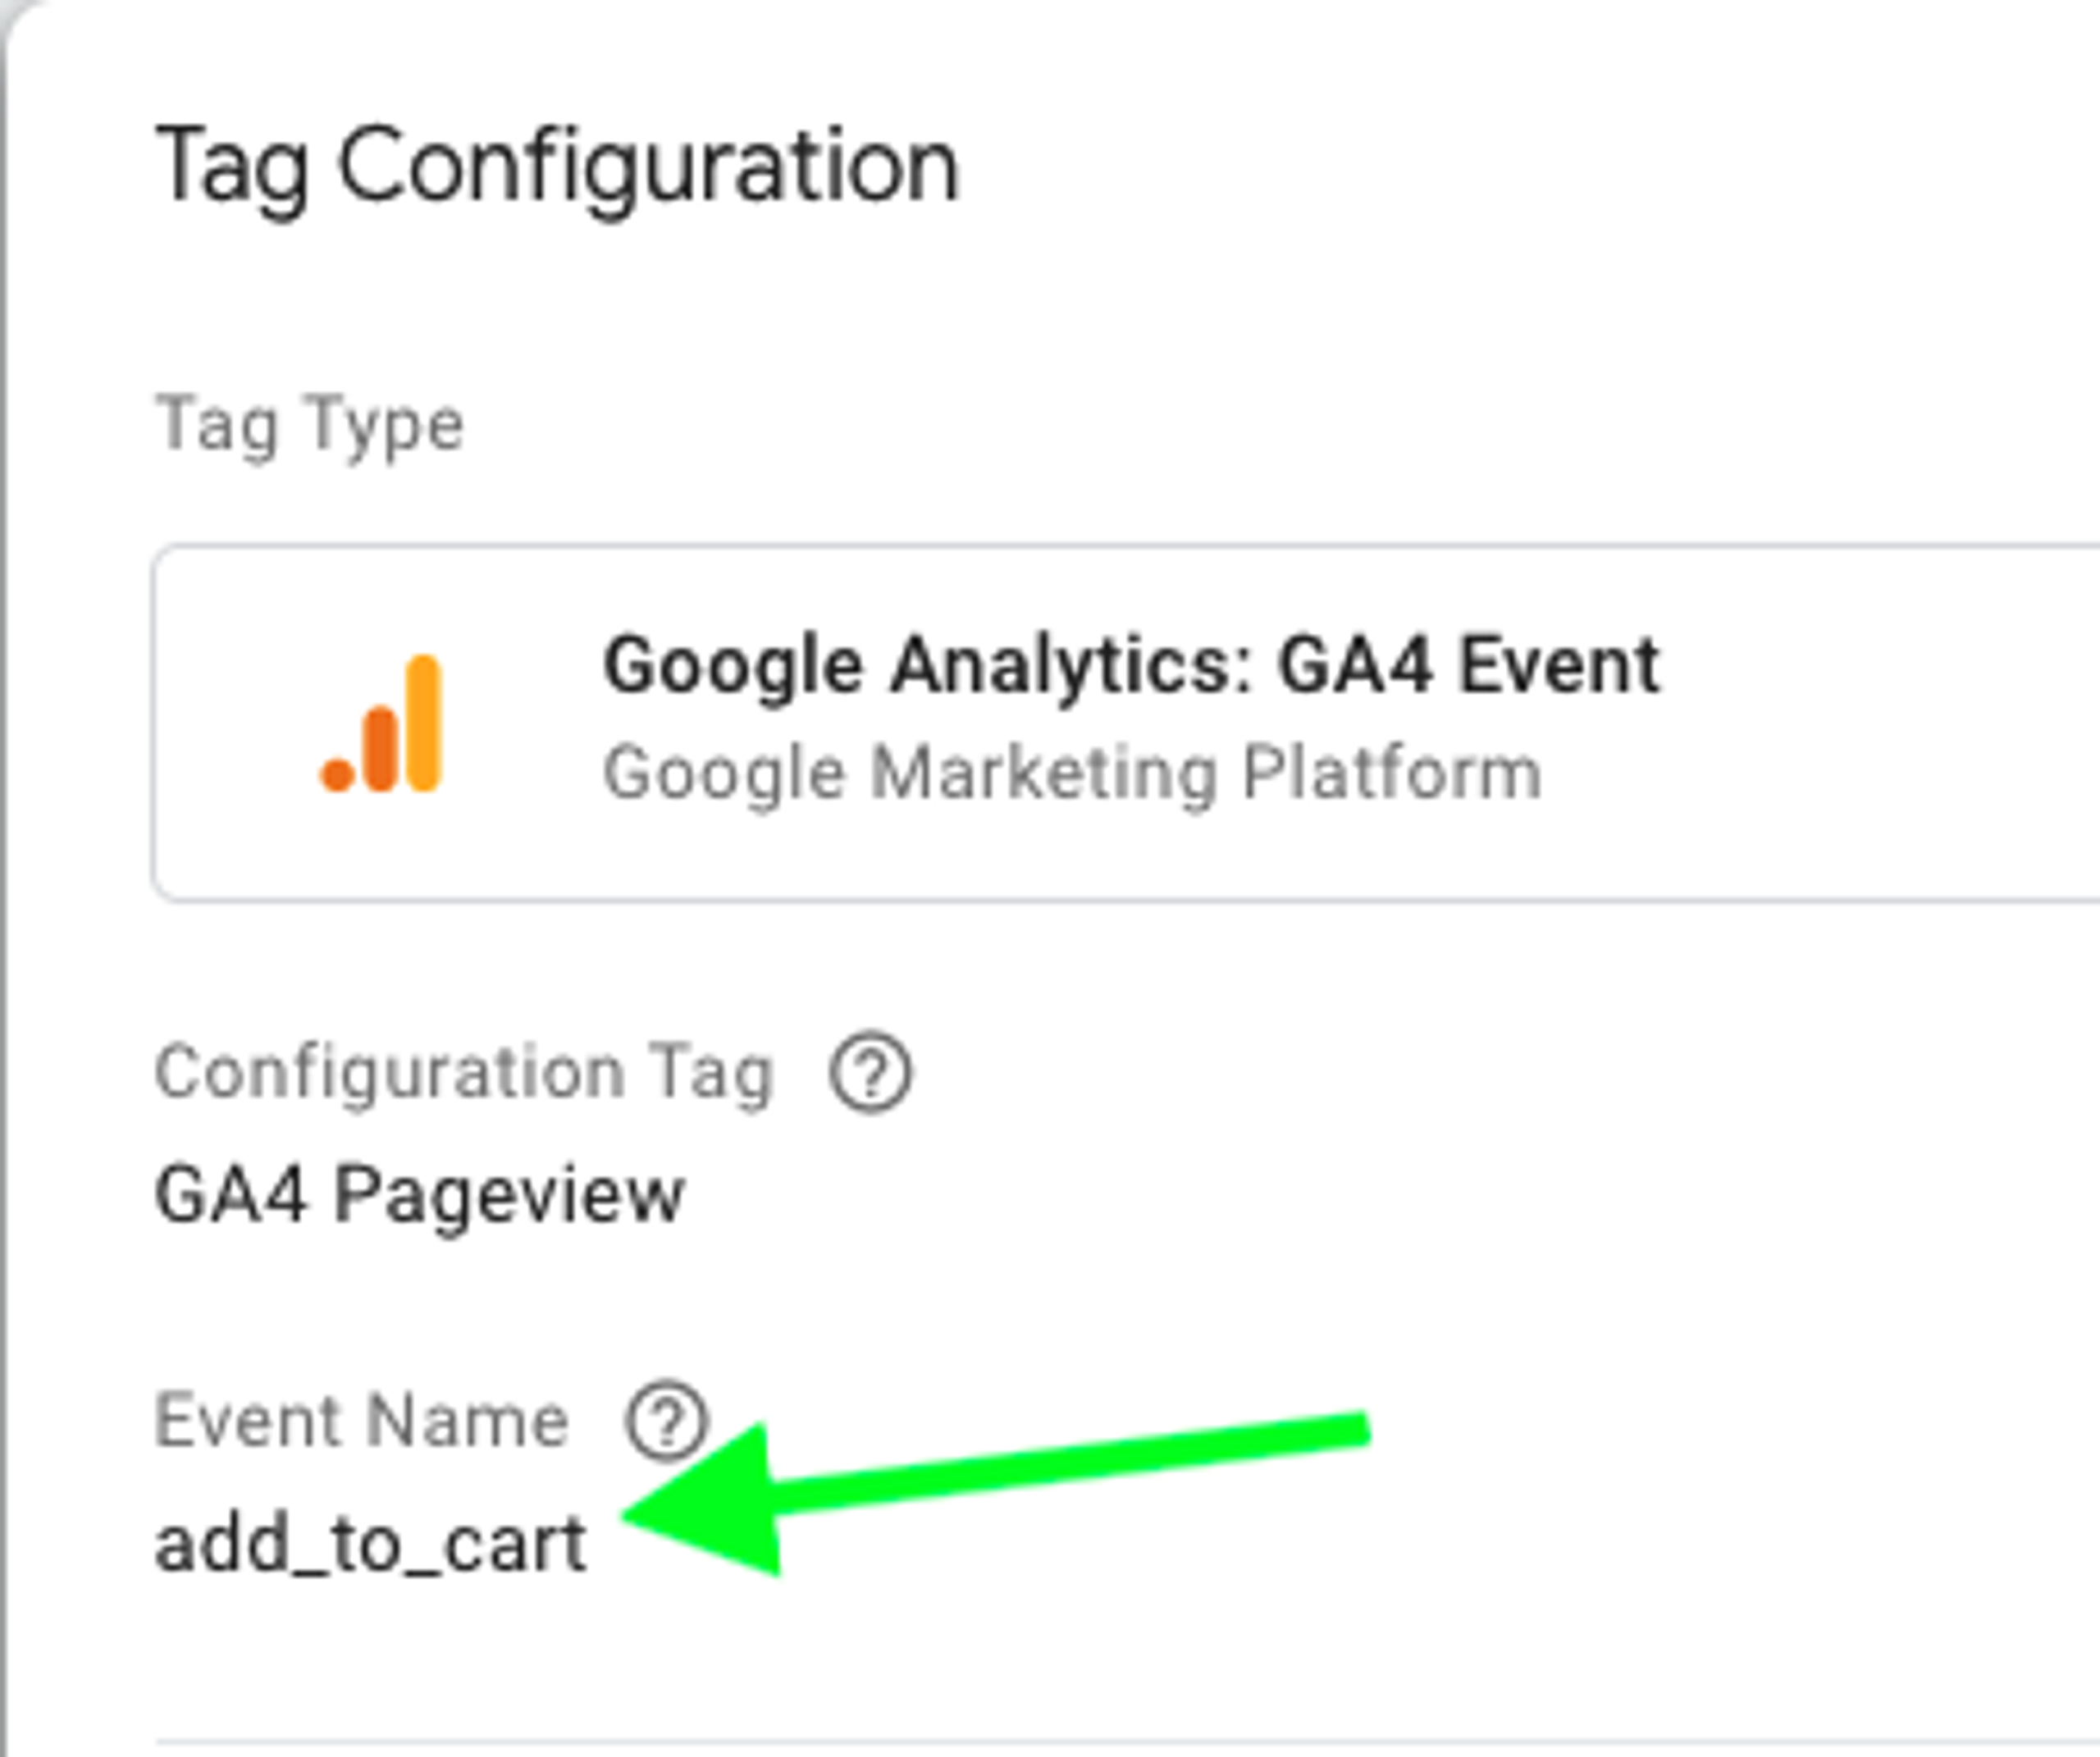Click the Tag Type label
The image size is (2100, 1757).
(309, 426)
